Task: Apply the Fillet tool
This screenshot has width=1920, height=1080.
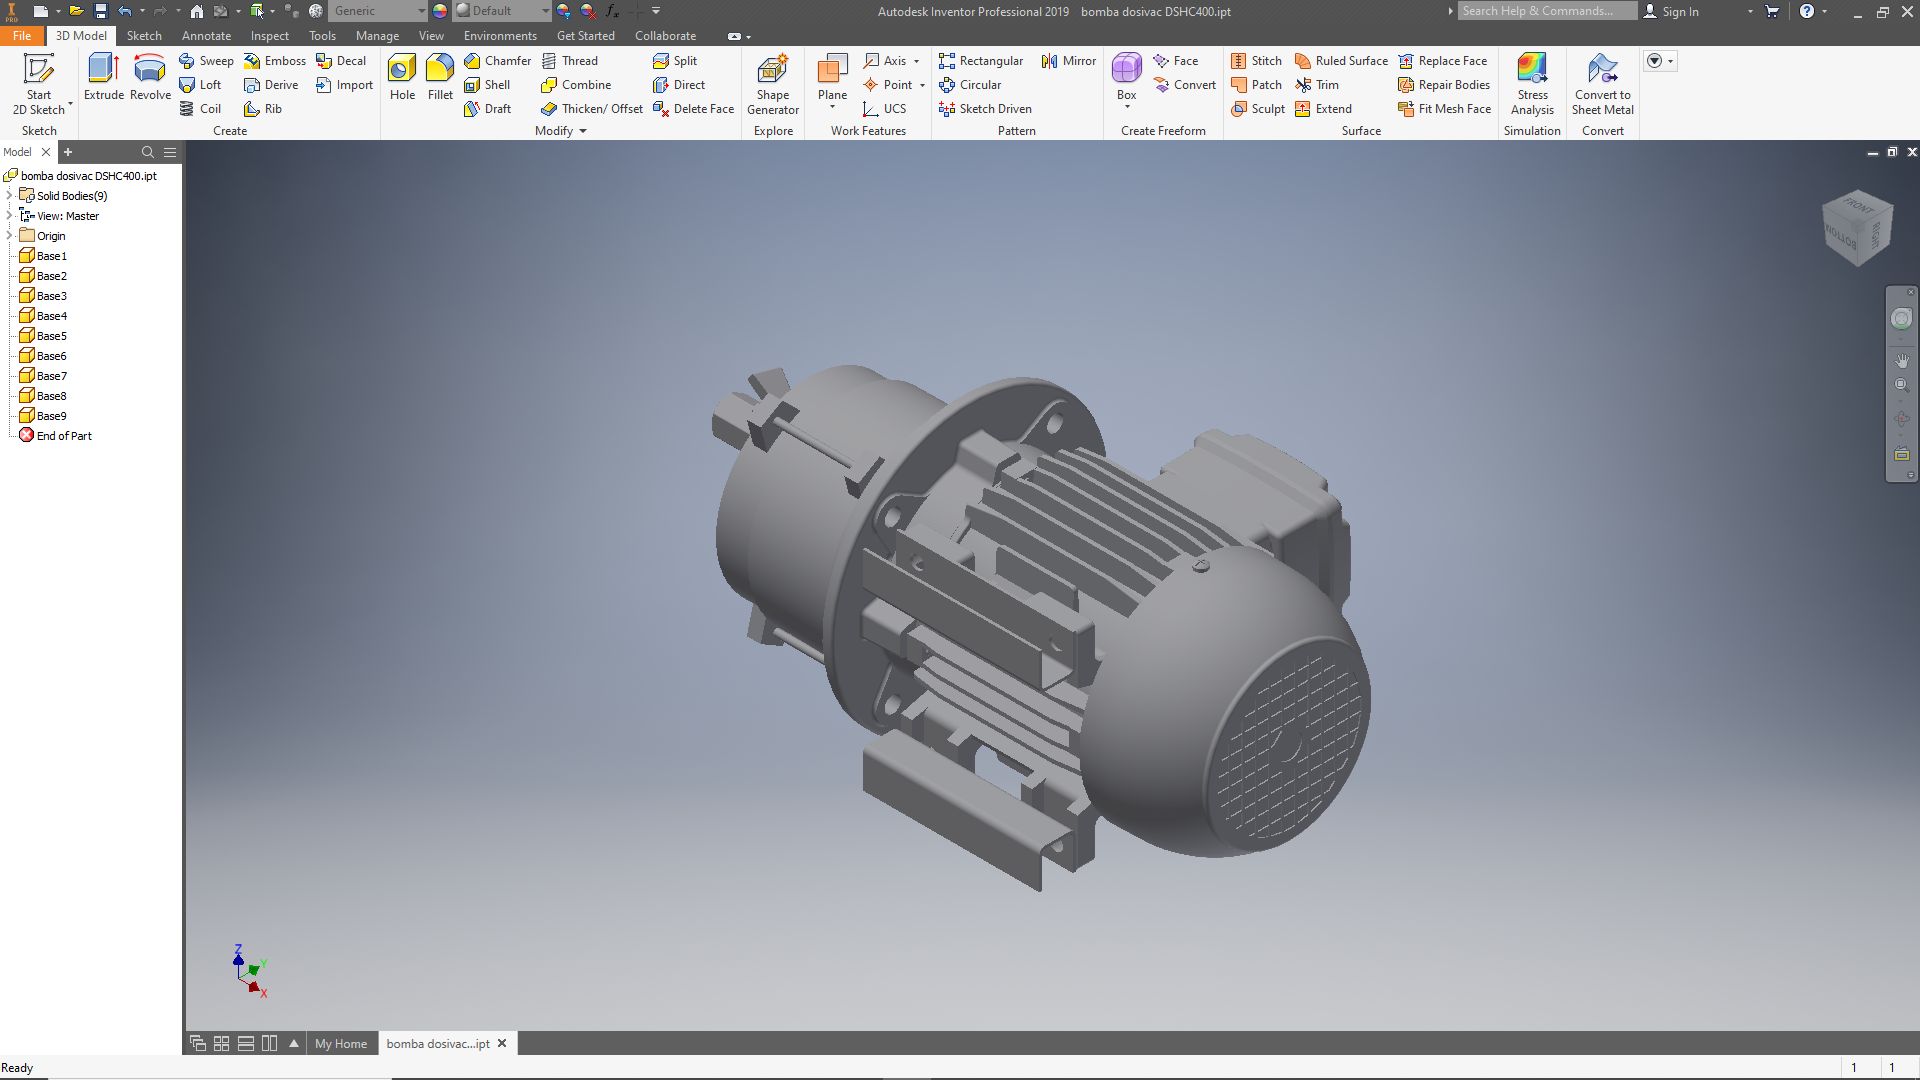Action: pyautogui.click(x=440, y=77)
